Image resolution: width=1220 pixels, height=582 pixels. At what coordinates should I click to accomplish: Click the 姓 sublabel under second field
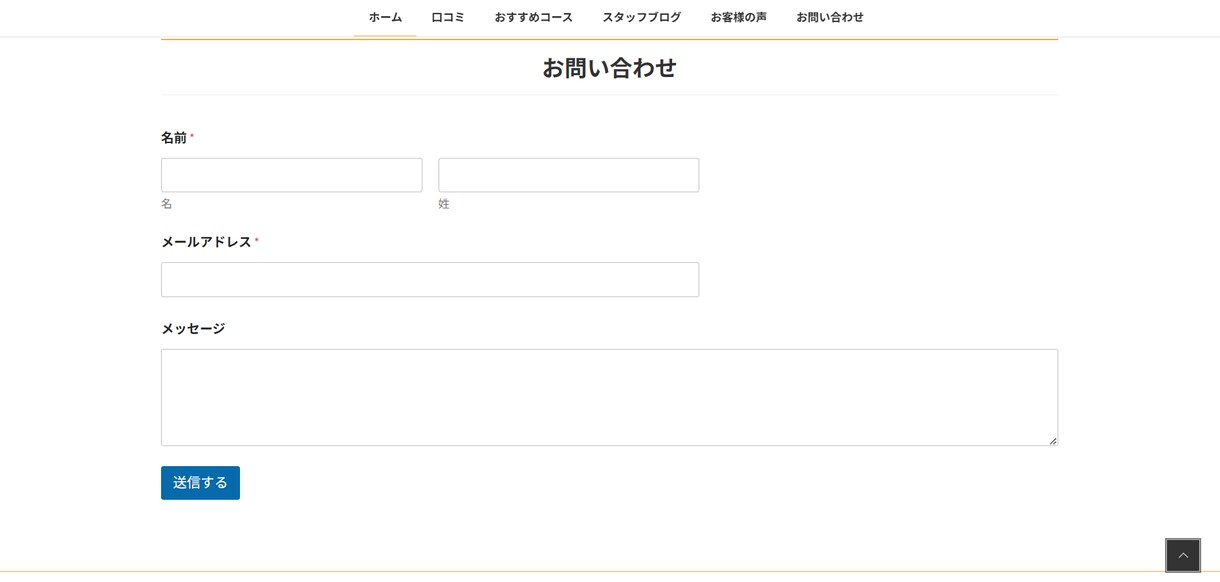(x=444, y=204)
